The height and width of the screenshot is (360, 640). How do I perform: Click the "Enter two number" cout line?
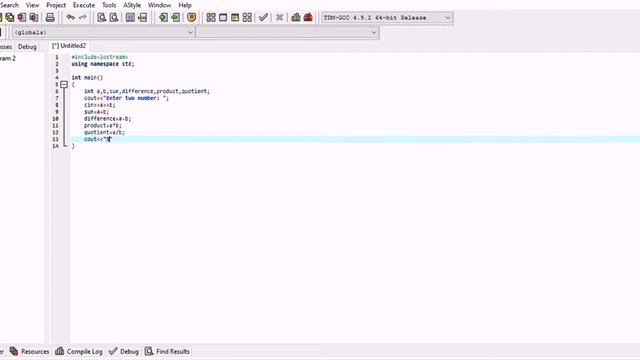[x=126, y=98]
